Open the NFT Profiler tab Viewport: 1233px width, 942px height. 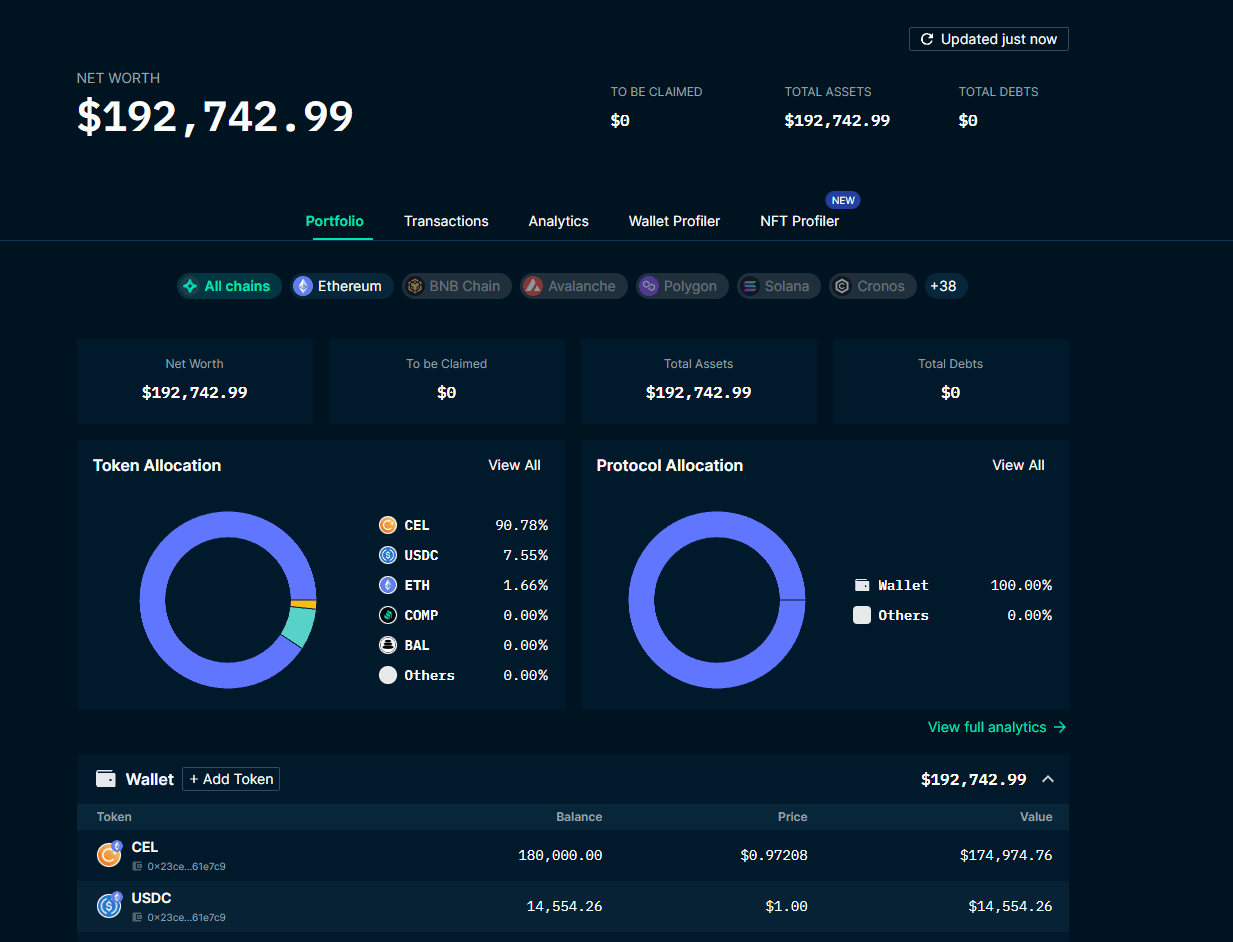tap(799, 221)
